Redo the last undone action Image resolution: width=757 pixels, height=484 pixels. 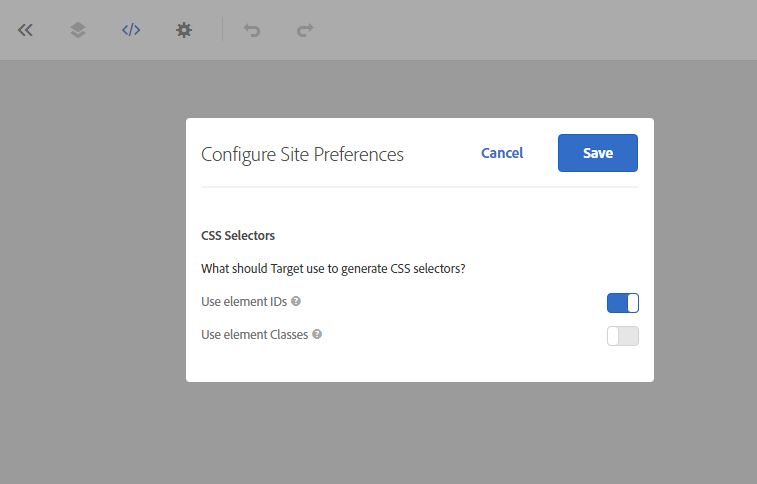pos(305,30)
